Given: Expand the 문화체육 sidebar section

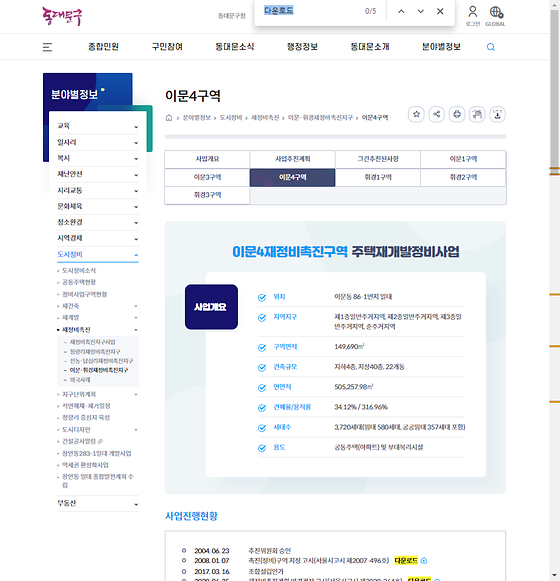Looking at the screenshot, I should point(98,206).
